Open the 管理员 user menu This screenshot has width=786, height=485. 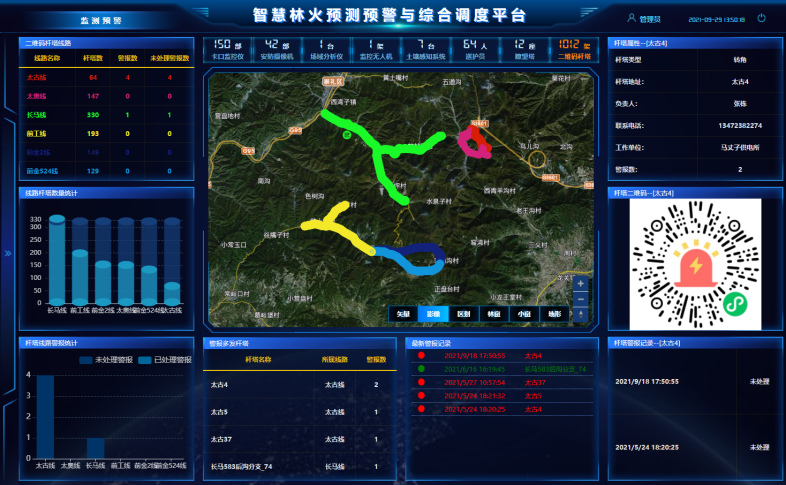[650, 18]
